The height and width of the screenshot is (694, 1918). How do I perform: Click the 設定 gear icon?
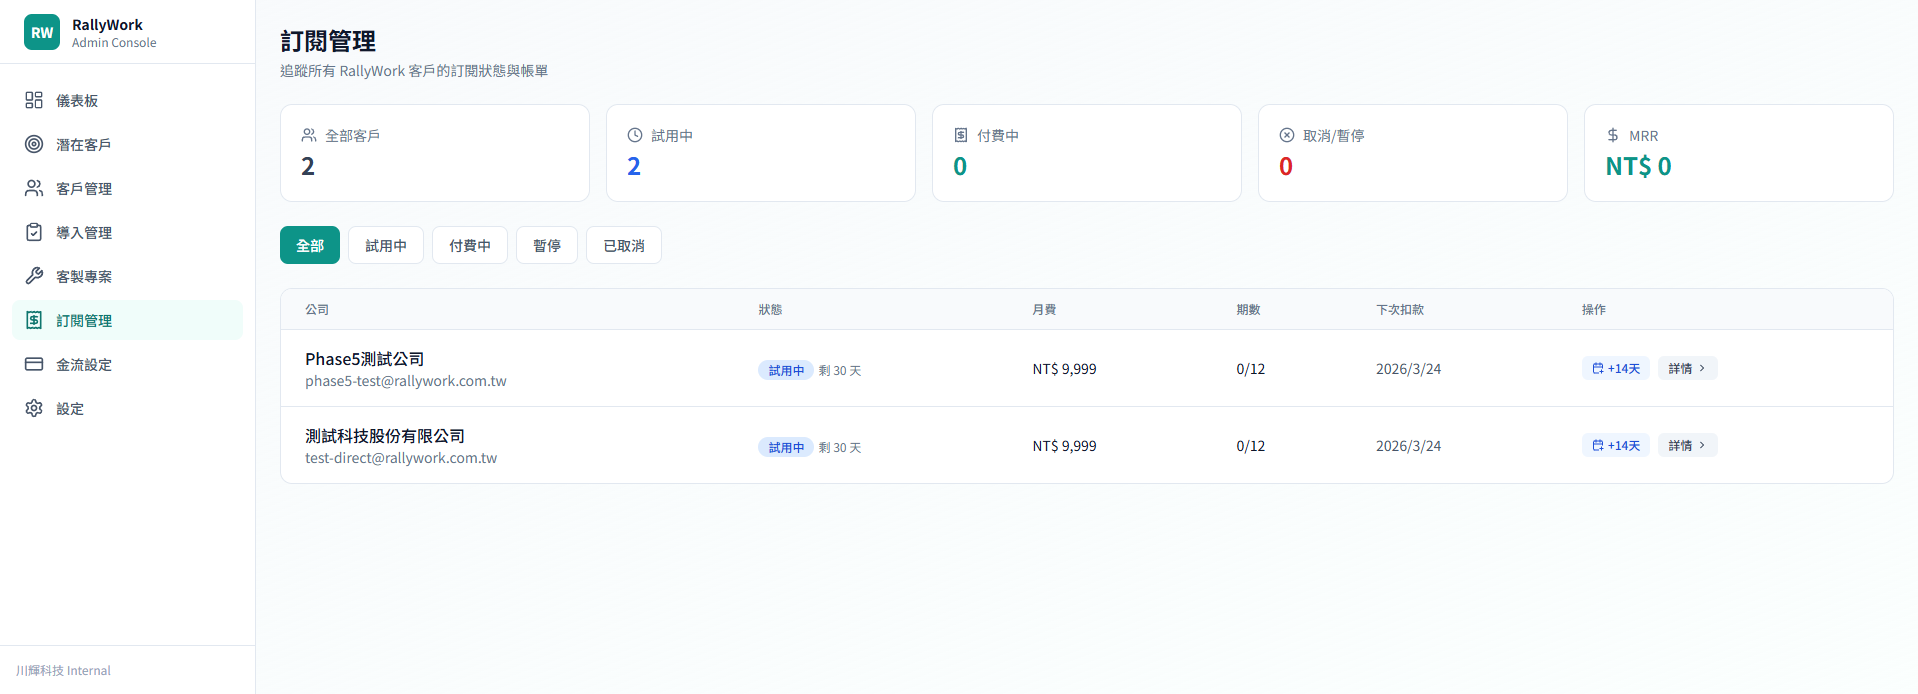coord(34,408)
